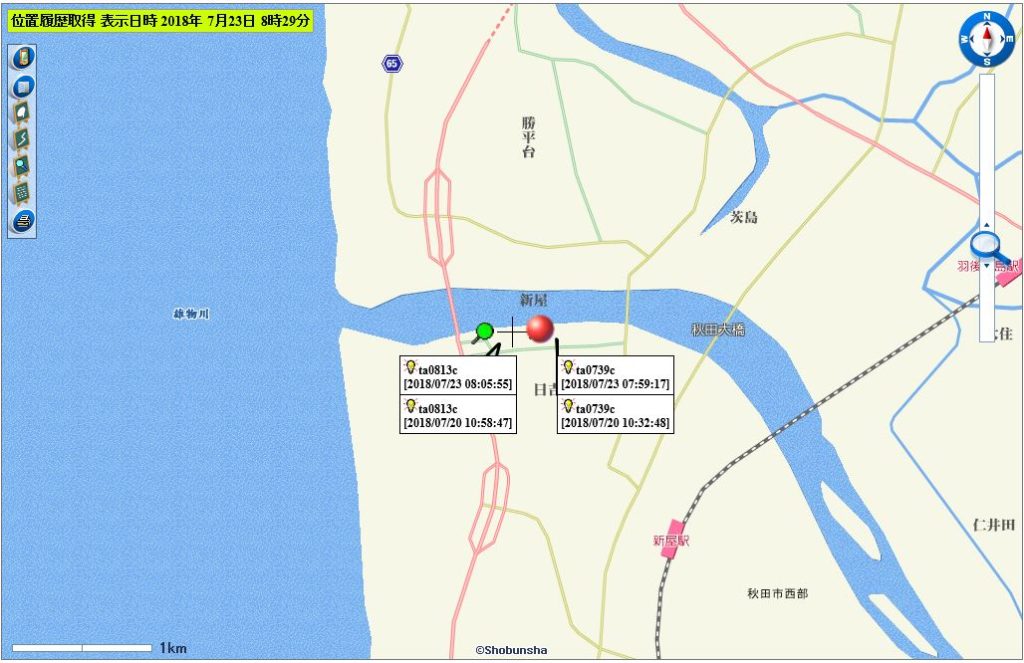Screen dimensions: 1024x663
Task: Click the compass rose icon
Action: click(986, 39)
